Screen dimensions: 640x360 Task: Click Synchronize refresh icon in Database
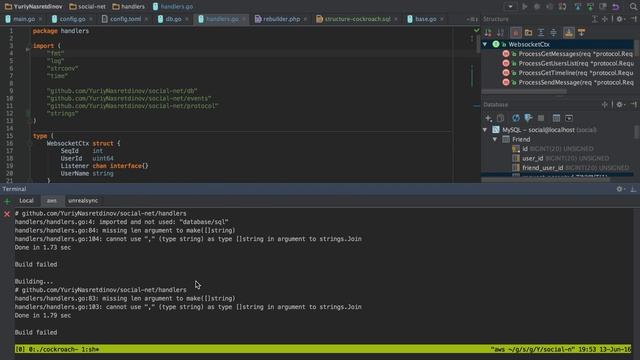click(516, 118)
